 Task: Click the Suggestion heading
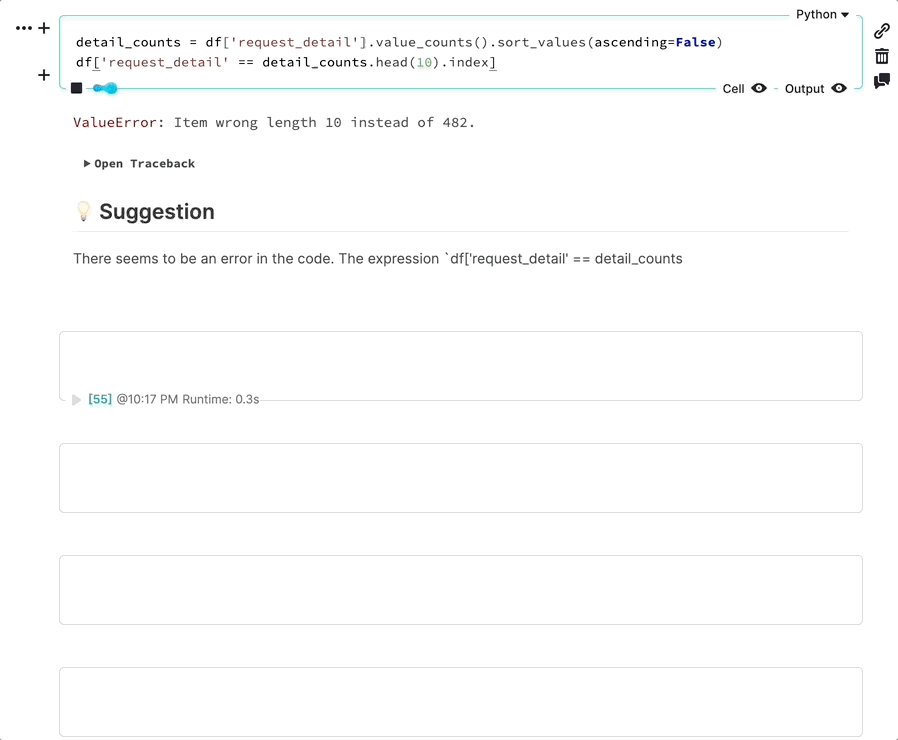(x=157, y=211)
